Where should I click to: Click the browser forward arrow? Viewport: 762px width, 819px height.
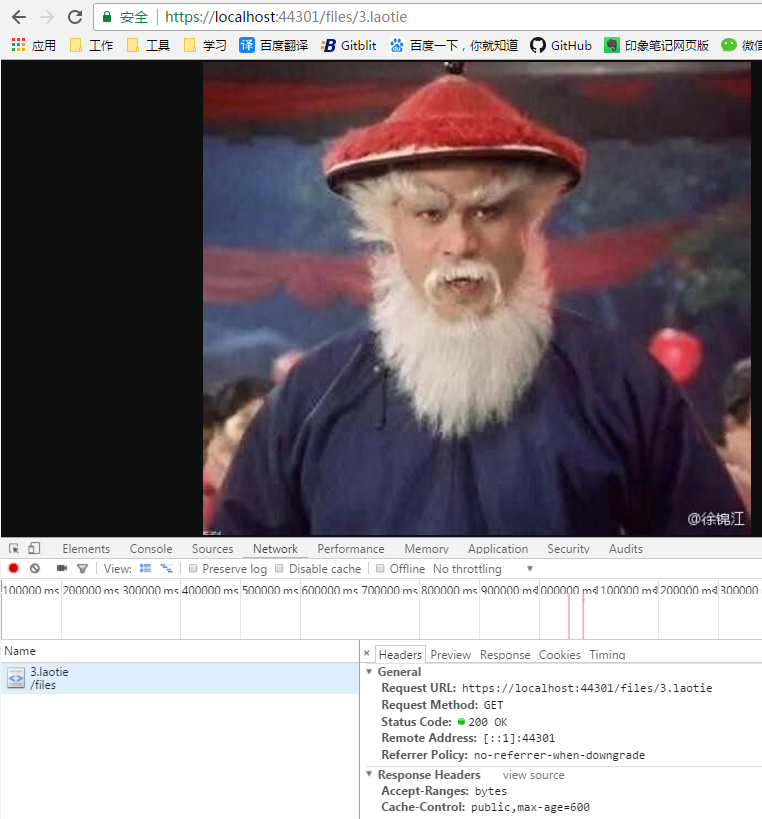(47, 17)
